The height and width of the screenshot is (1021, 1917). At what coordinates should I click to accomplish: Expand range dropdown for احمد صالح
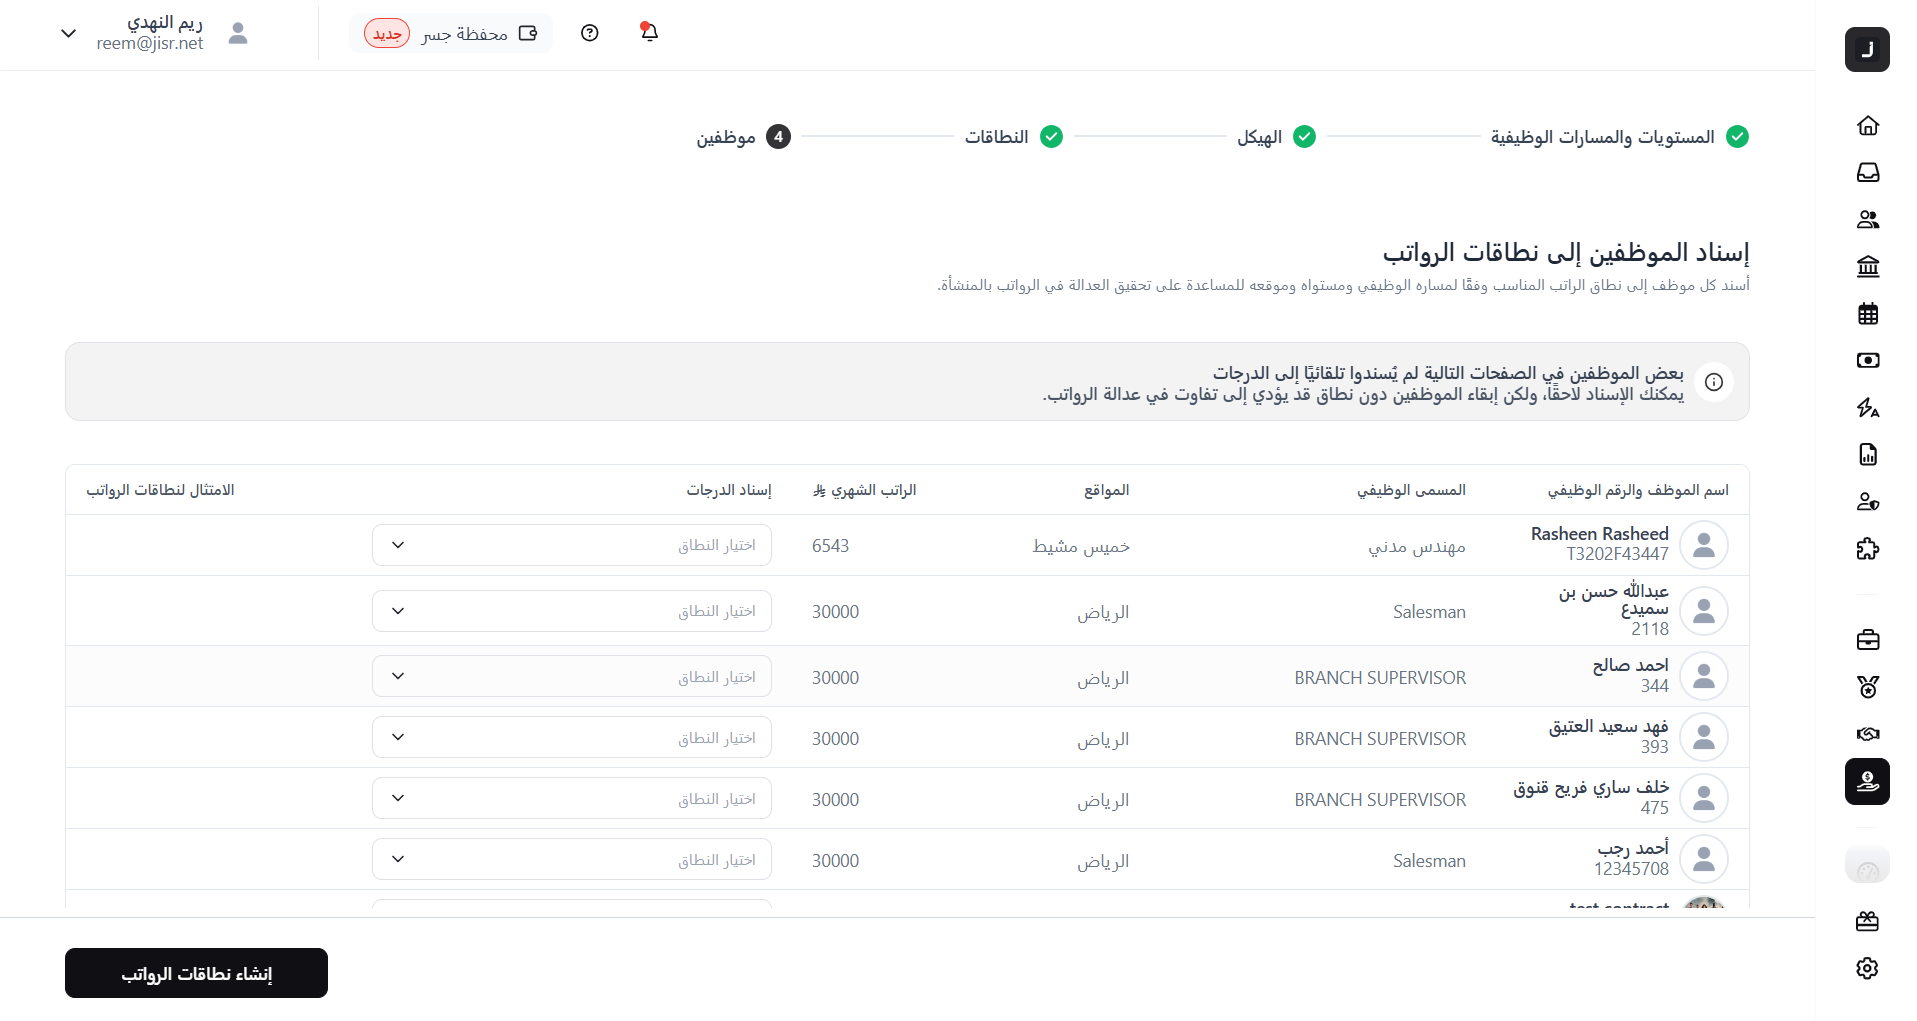[x=571, y=677]
